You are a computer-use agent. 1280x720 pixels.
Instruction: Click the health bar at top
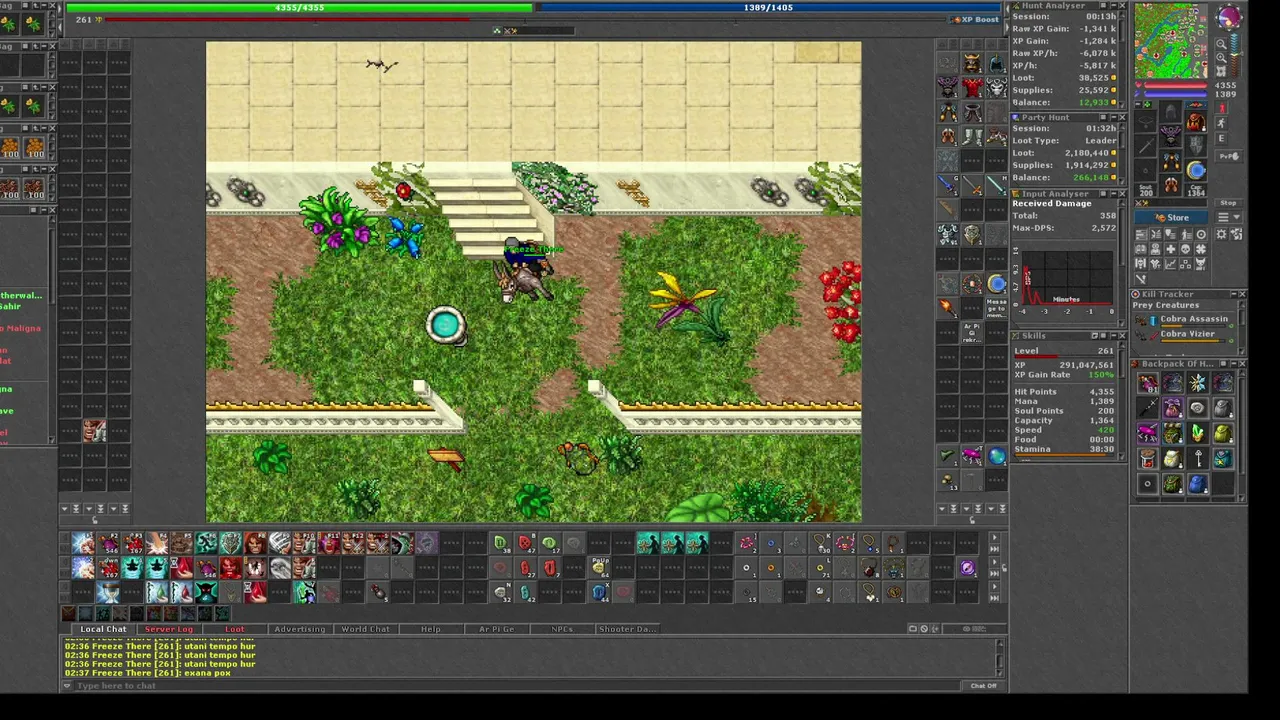coord(299,8)
